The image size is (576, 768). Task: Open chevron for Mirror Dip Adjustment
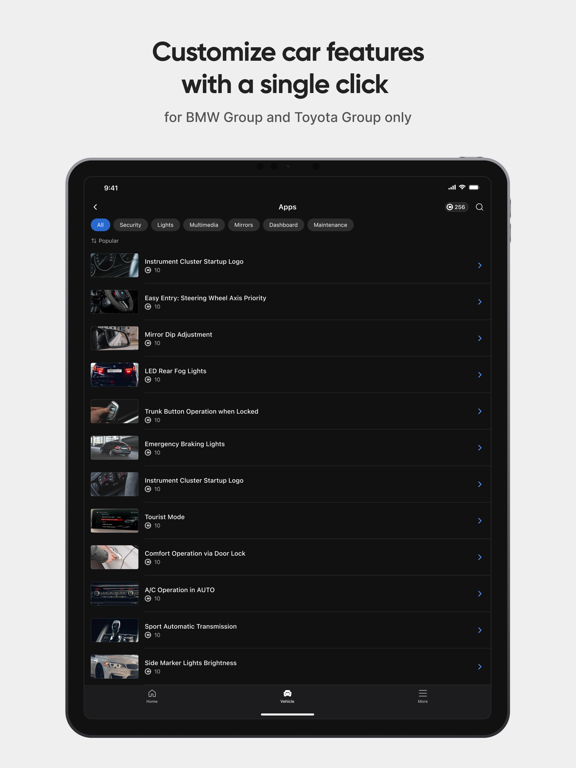pyautogui.click(x=480, y=338)
